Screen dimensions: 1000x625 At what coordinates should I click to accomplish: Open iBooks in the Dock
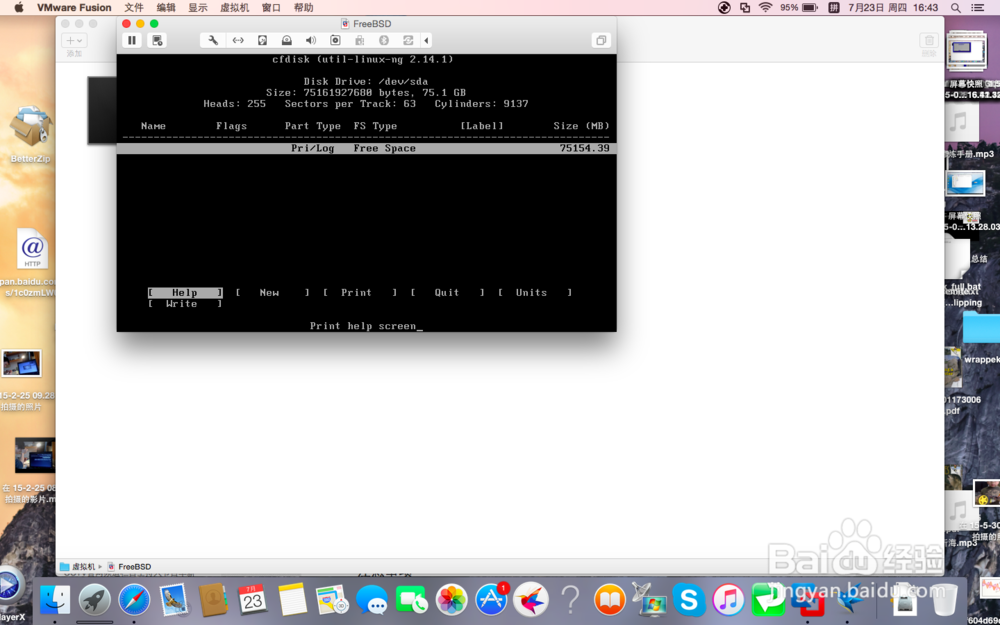(x=610, y=600)
